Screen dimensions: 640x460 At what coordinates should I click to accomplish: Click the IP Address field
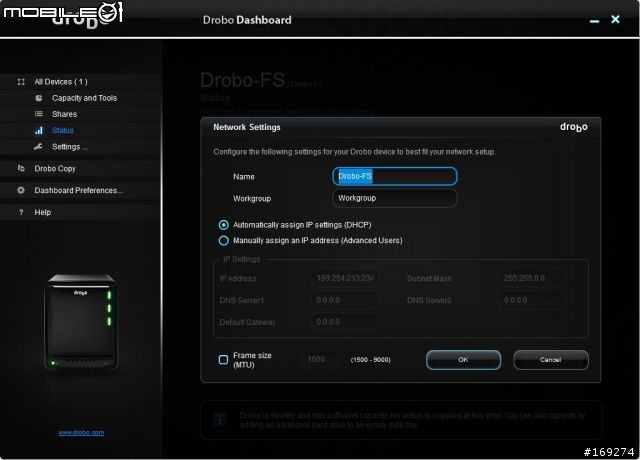click(x=345, y=278)
